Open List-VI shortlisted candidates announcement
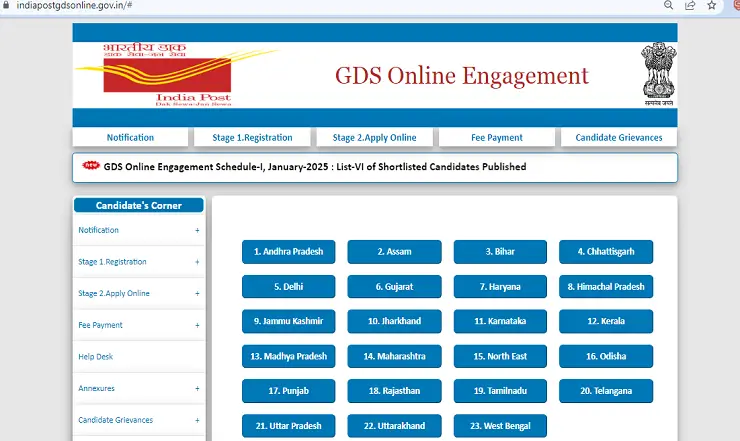The height and width of the screenshot is (441, 740). (315, 167)
